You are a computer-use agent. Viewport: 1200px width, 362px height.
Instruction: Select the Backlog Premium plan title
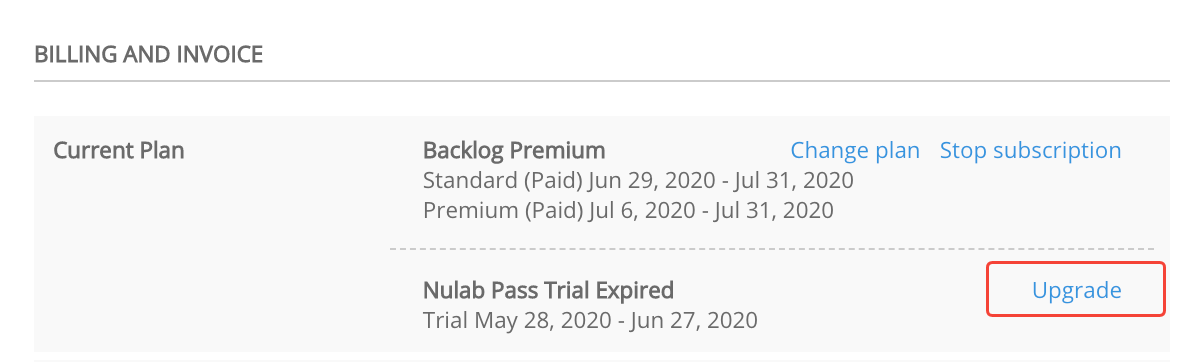(514, 151)
